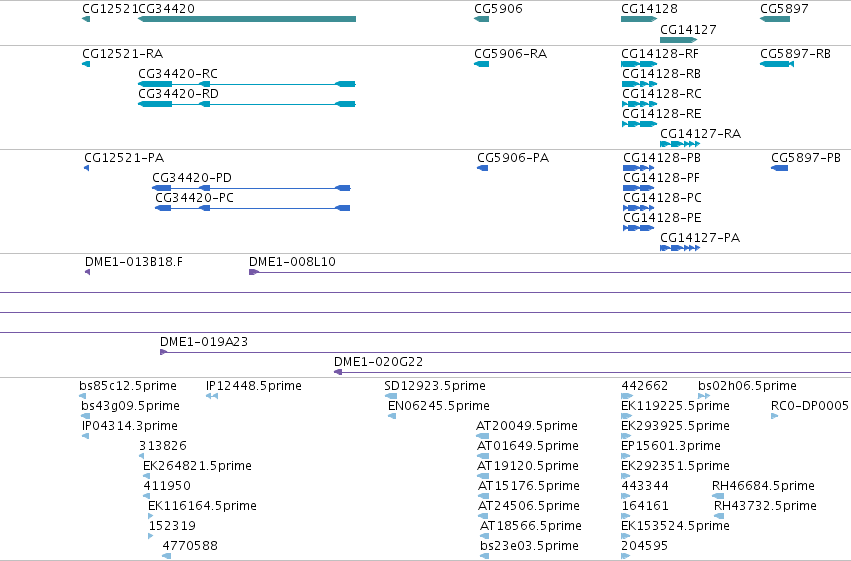This screenshot has width=851, height=561.
Task: Select protein CG14128-PE
Action: (638, 228)
